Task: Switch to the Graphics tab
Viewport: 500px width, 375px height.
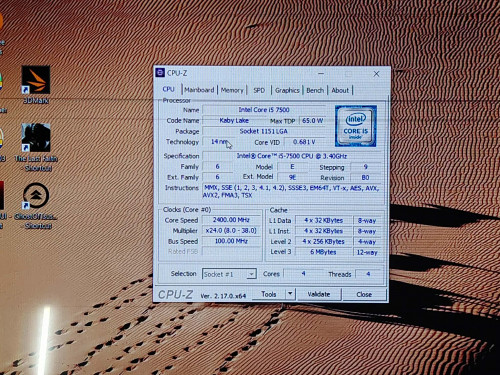Action: click(287, 90)
